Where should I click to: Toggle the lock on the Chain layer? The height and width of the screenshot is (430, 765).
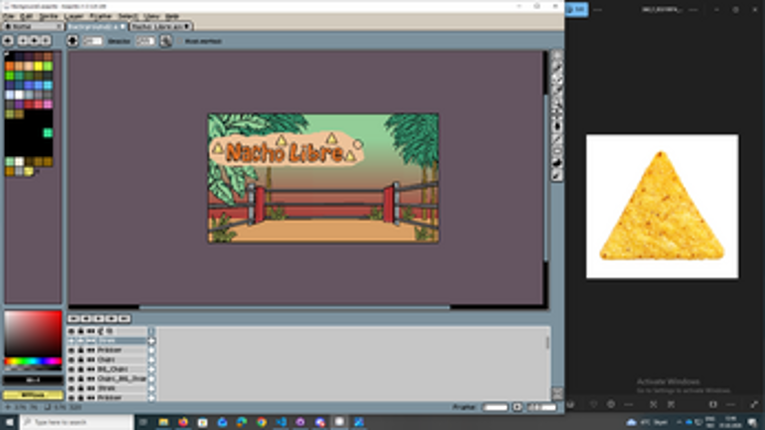click(x=81, y=360)
